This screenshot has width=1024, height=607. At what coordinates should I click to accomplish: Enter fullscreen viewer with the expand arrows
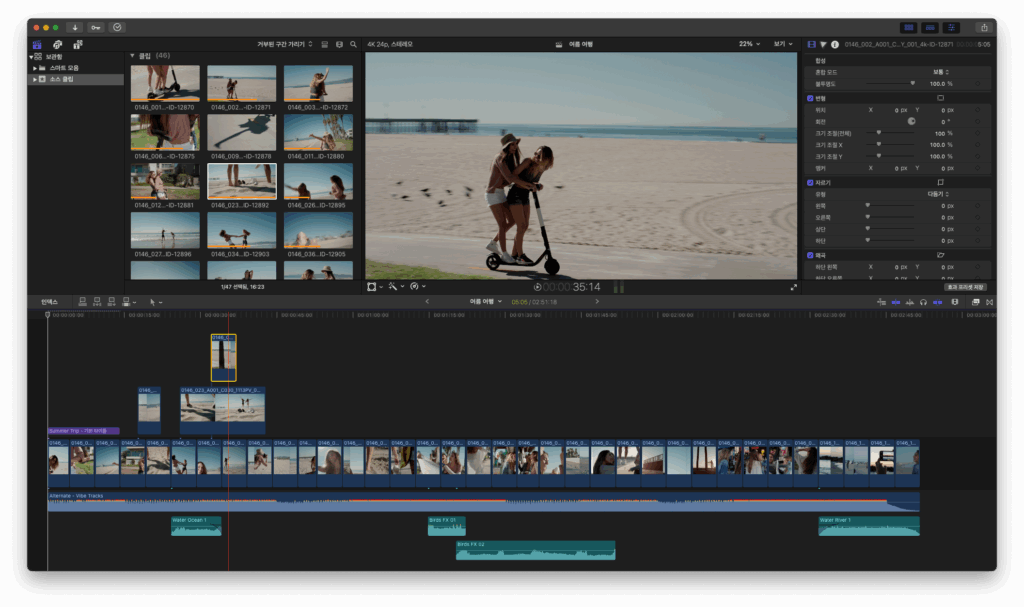click(x=793, y=287)
